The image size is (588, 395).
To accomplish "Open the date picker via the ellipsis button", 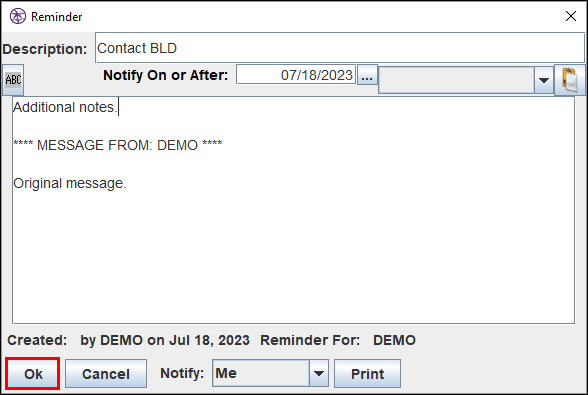I will click(367, 75).
